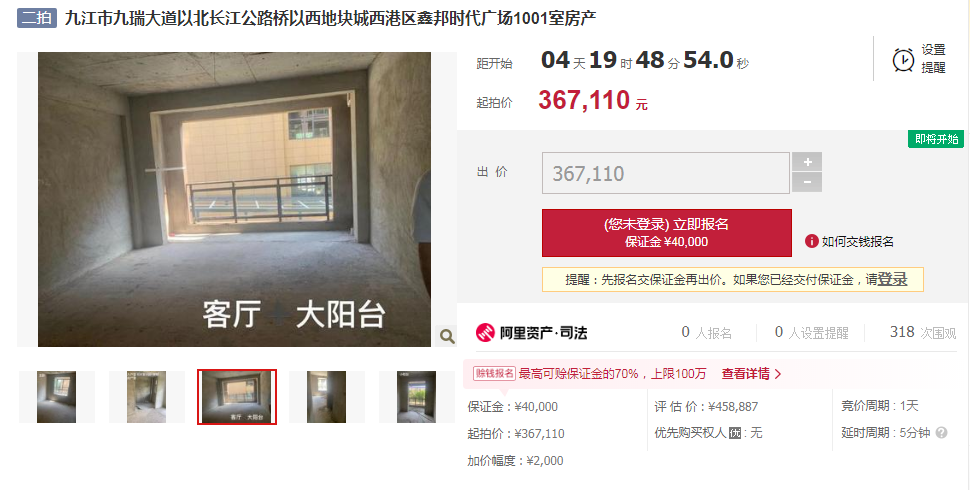Select the first room thumbnail

click(x=57, y=397)
